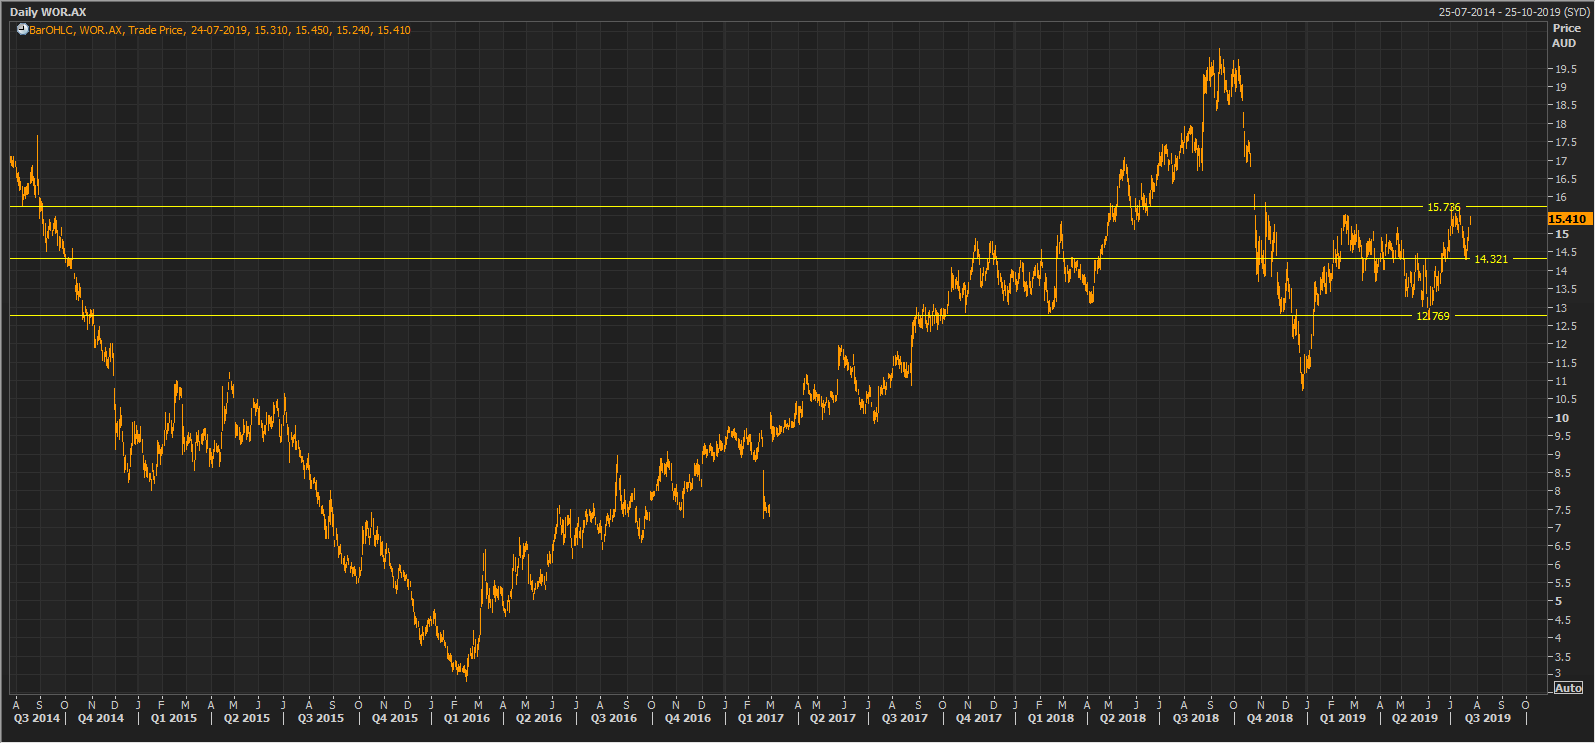Image resolution: width=1596 pixels, height=744 pixels.
Task: Click the Q2 2018 quarter label
Action: click(x=1123, y=718)
